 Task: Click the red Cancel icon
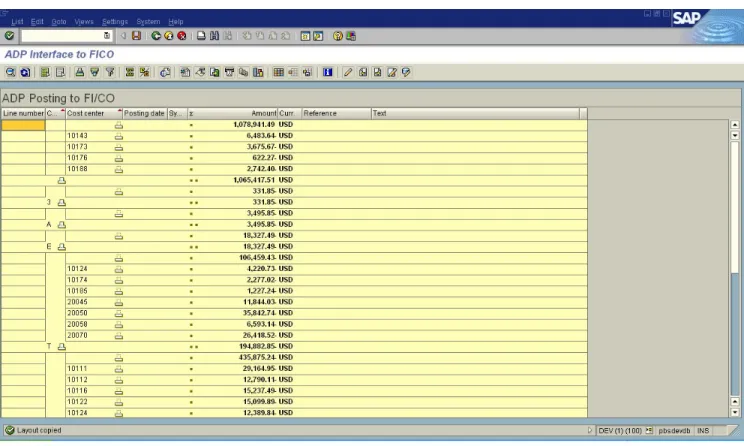181,36
